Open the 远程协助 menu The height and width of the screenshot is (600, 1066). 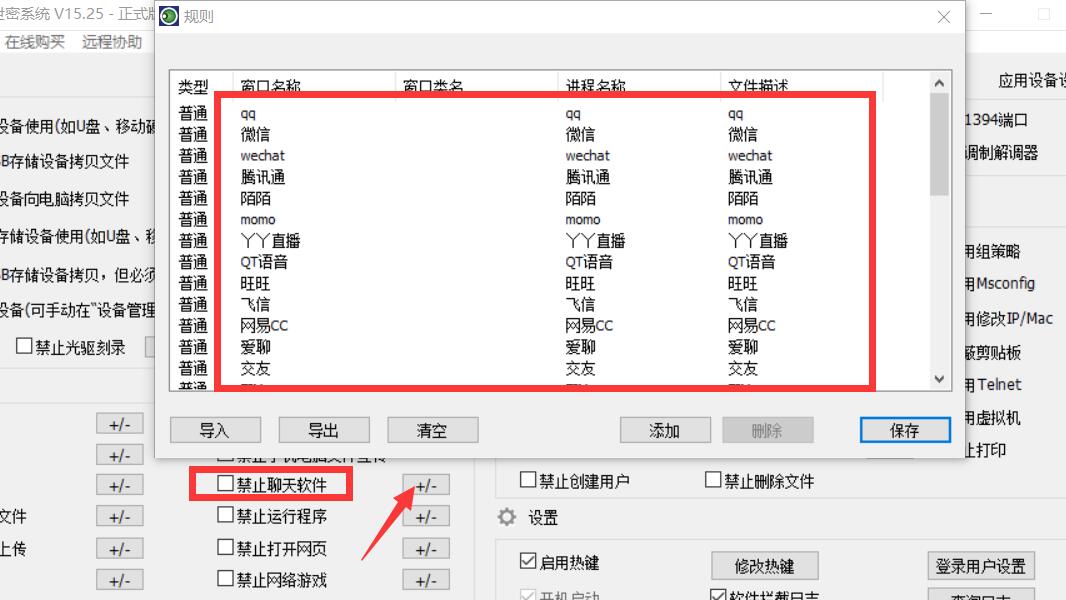point(112,42)
